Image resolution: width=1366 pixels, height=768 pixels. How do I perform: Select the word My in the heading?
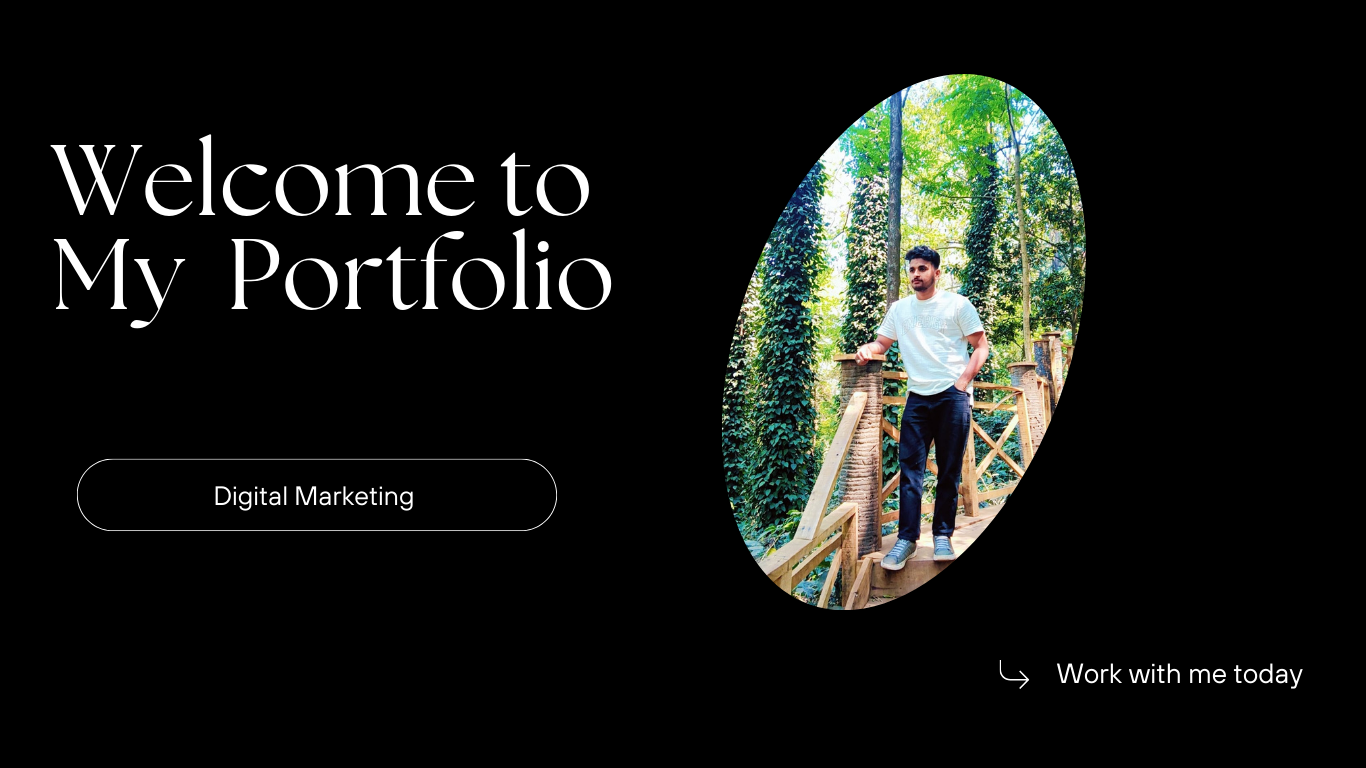[118, 282]
